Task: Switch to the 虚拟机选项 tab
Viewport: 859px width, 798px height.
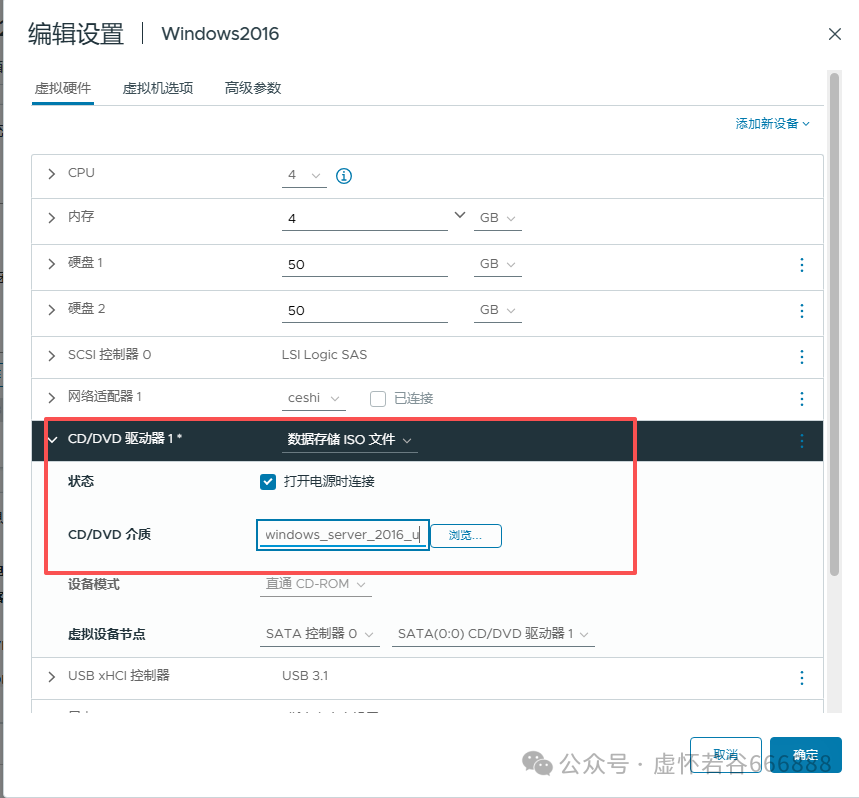Action: click(158, 88)
